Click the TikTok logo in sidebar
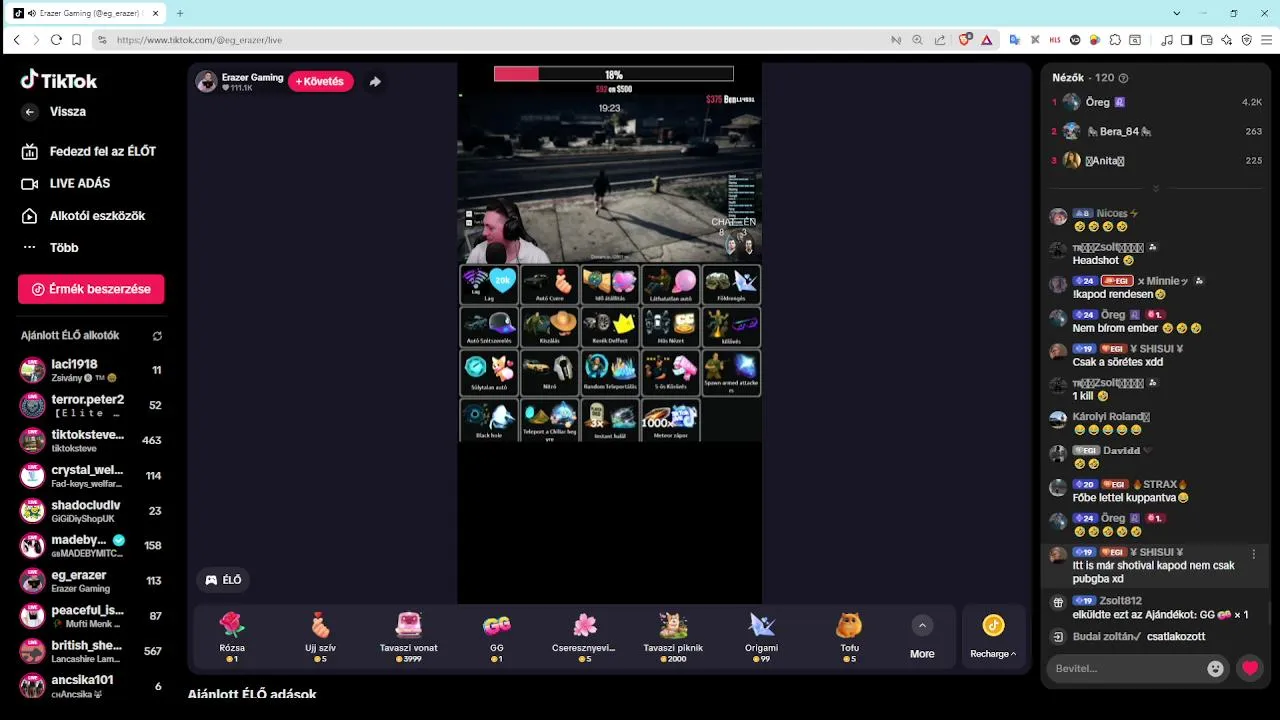This screenshot has height=720, width=1280. coord(59,80)
